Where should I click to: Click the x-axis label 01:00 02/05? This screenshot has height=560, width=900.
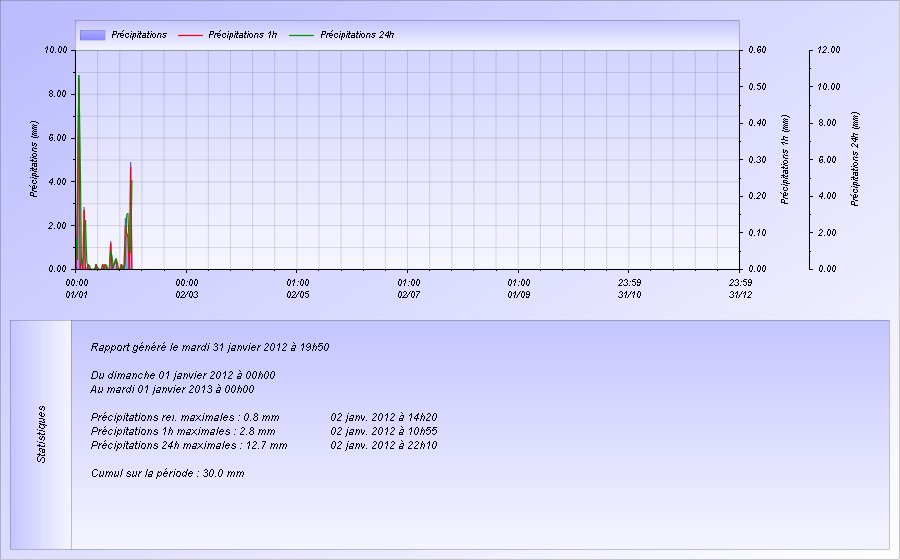point(297,289)
